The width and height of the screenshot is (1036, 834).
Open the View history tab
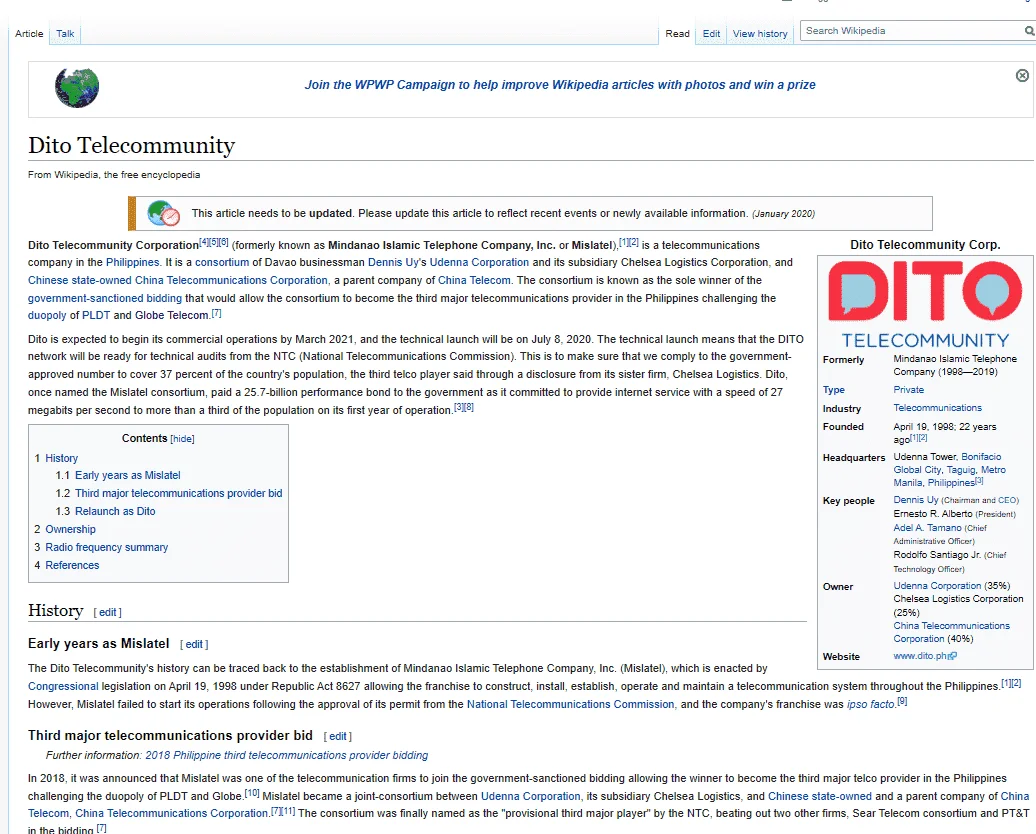coord(760,34)
